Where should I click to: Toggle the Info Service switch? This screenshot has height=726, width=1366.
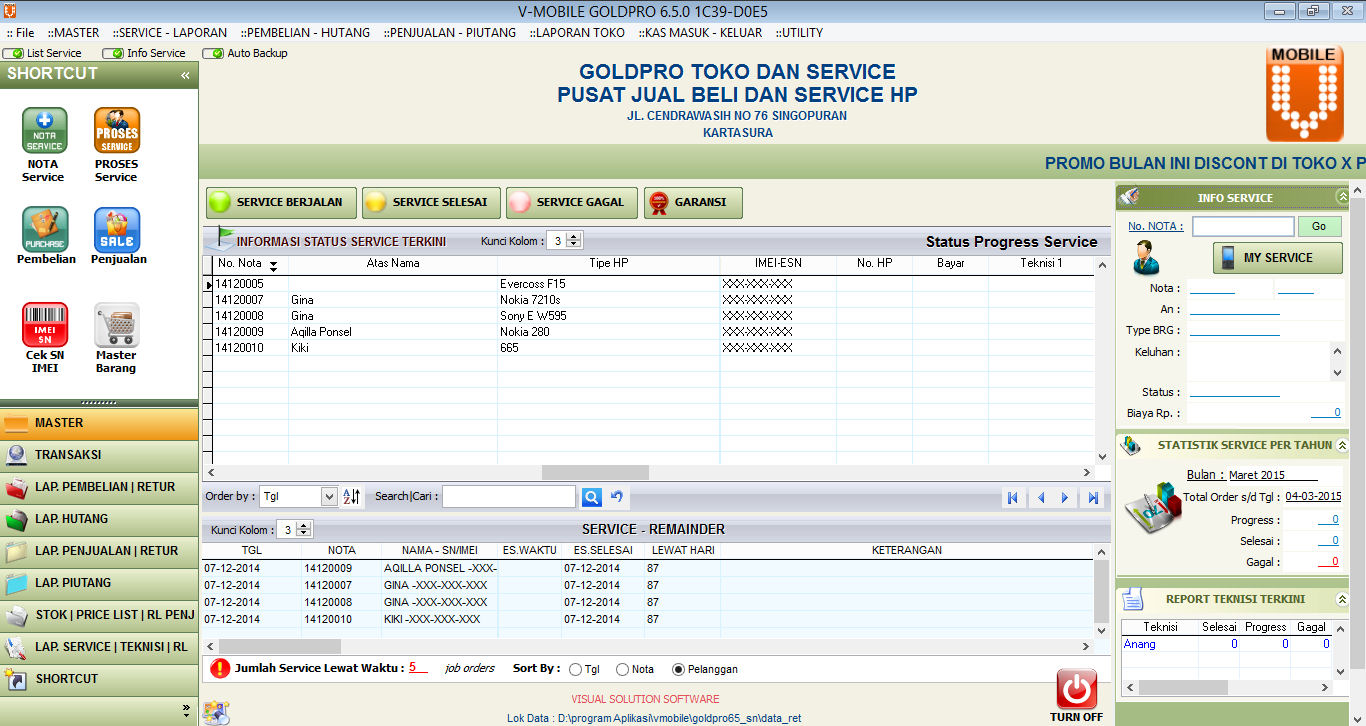[x=113, y=53]
